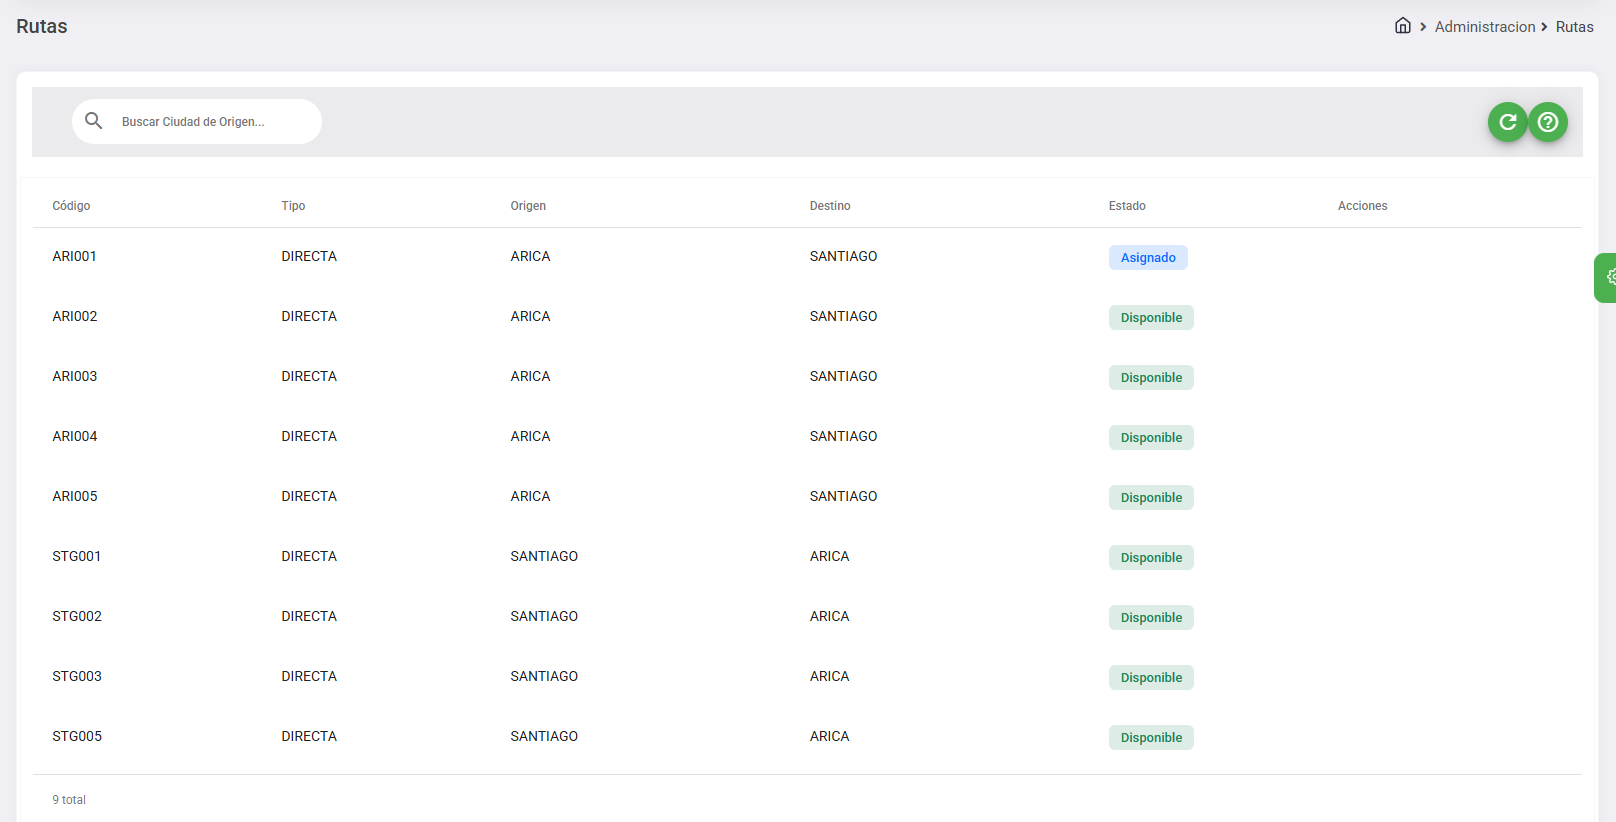The width and height of the screenshot is (1616, 822).
Task: Click the Rutas breadcrumb item
Action: pos(1574,27)
